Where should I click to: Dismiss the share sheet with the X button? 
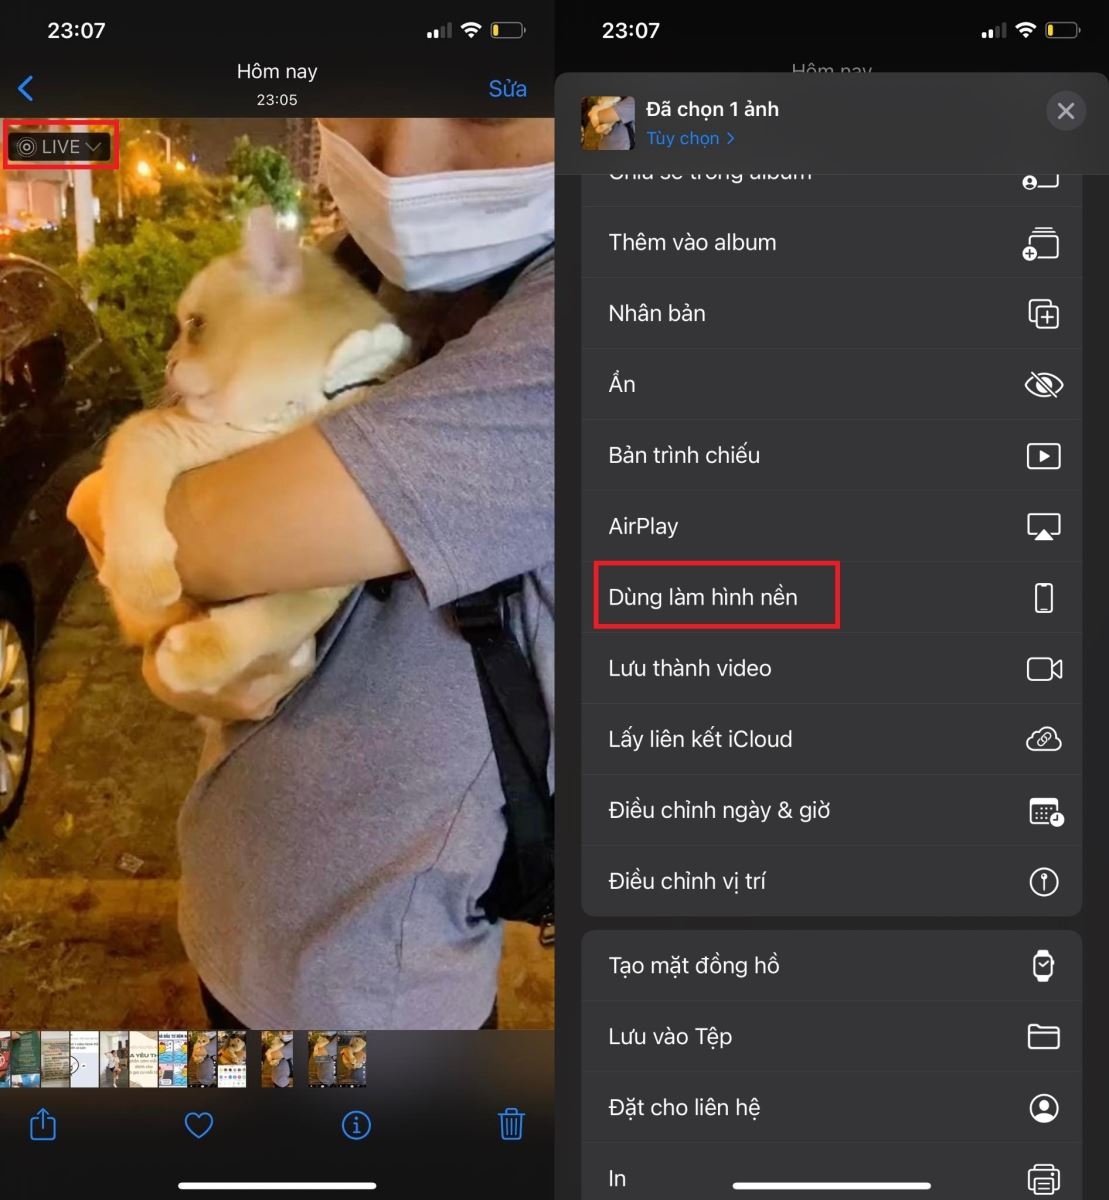click(1065, 110)
